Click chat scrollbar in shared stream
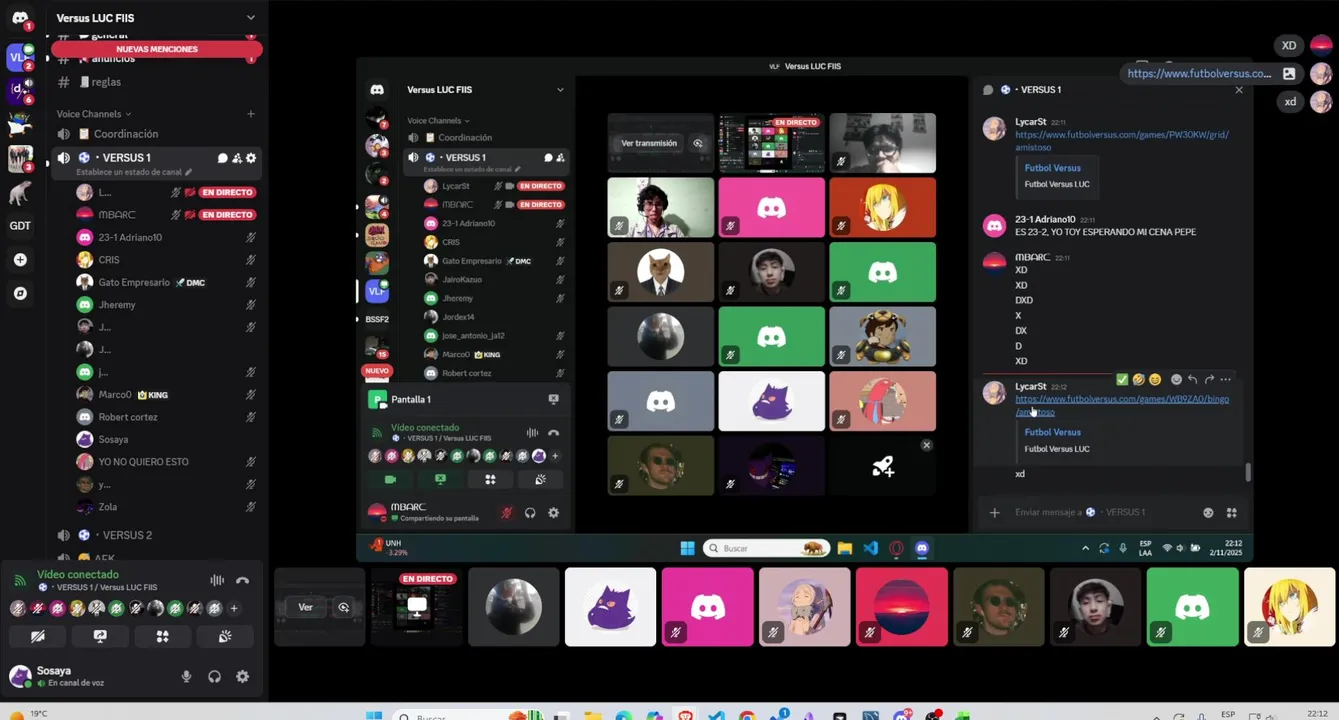 coord(1248,471)
